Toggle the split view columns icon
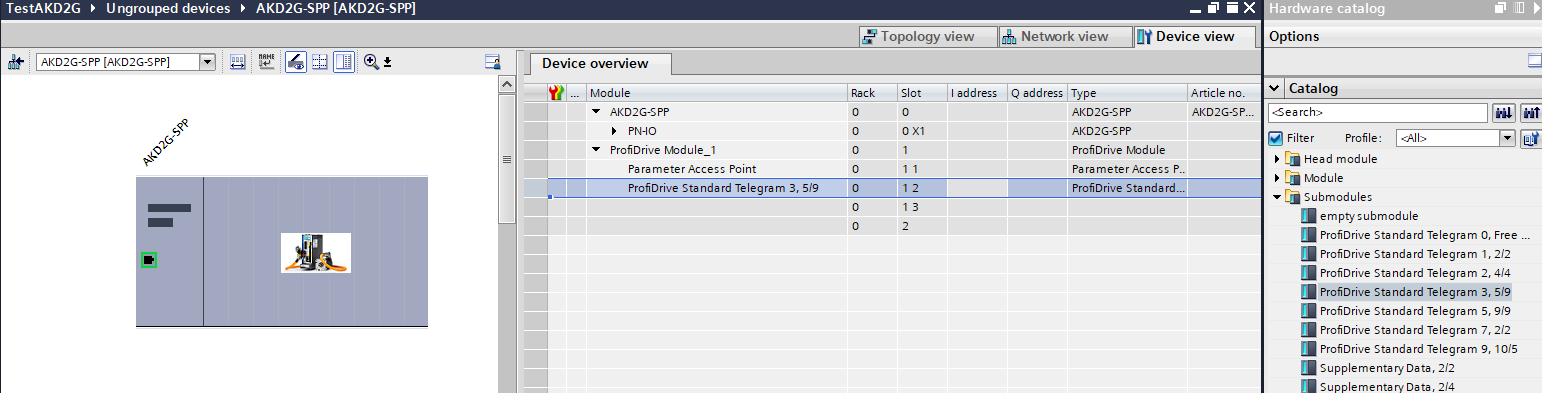Viewport: 1542px width, 393px height. tap(344, 62)
